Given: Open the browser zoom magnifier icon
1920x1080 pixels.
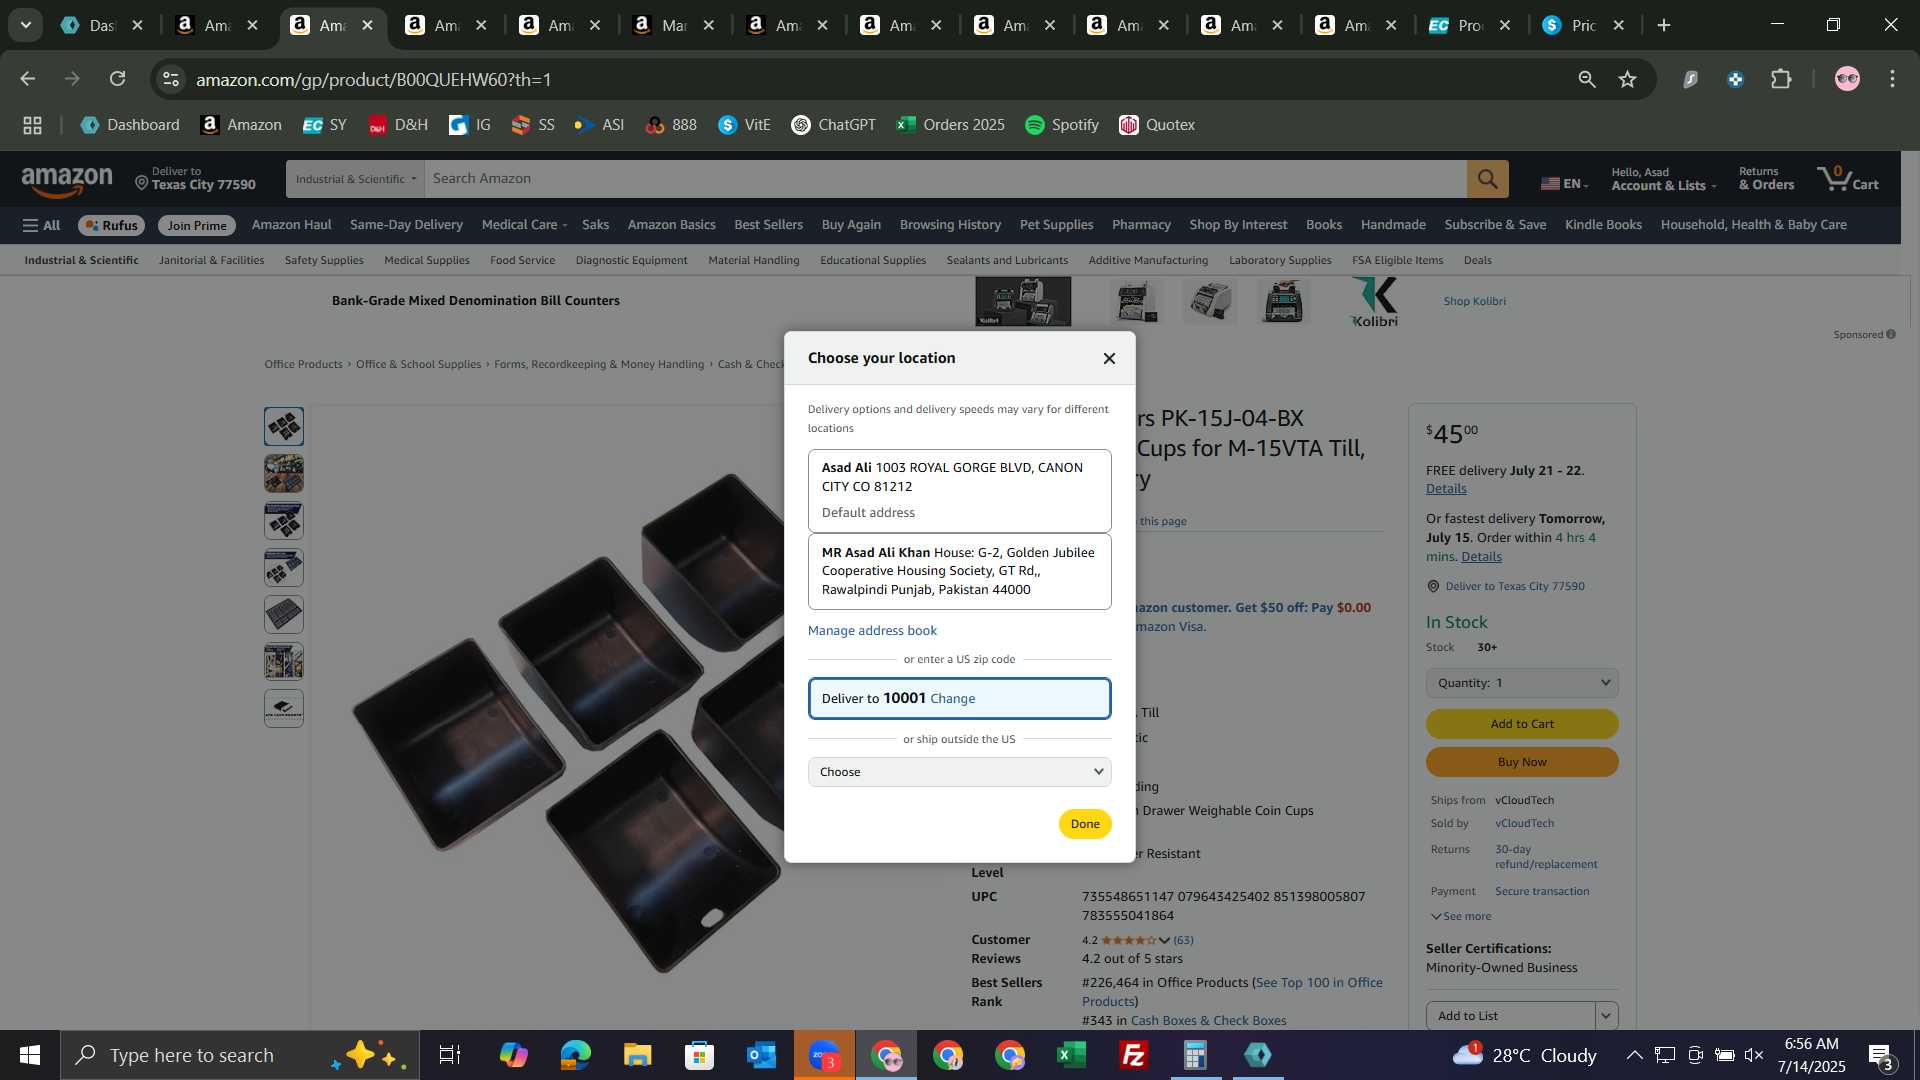Looking at the screenshot, I should pyautogui.click(x=1587, y=79).
